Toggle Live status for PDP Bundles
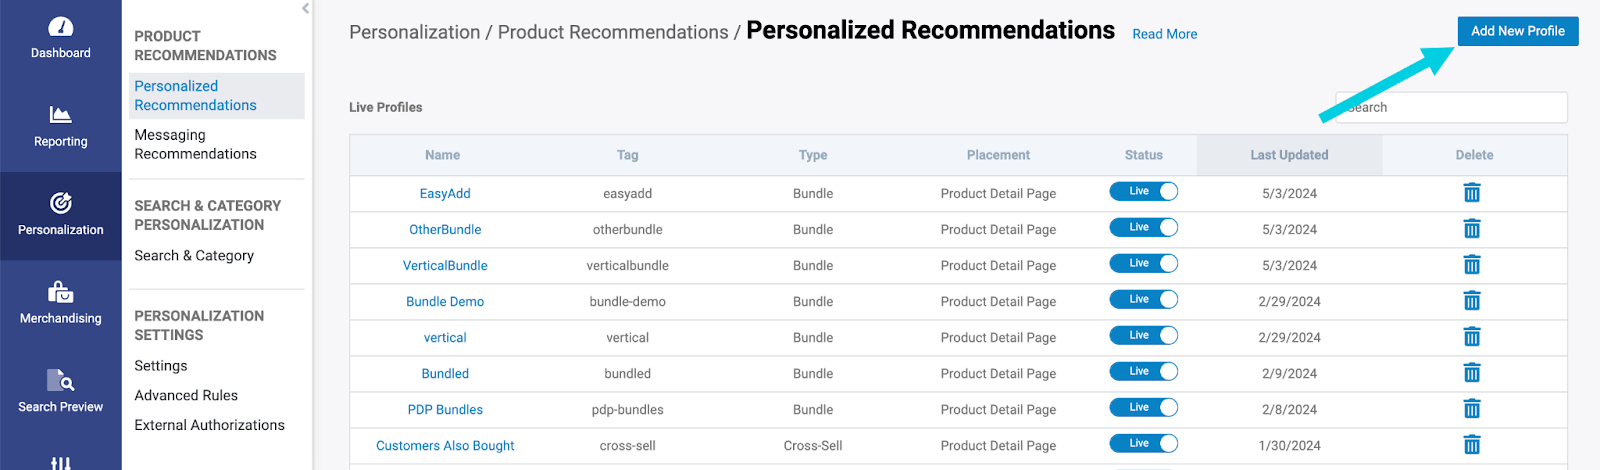Image resolution: width=1600 pixels, height=470 pixels. pyautogui.click(x=1144, y=407)
